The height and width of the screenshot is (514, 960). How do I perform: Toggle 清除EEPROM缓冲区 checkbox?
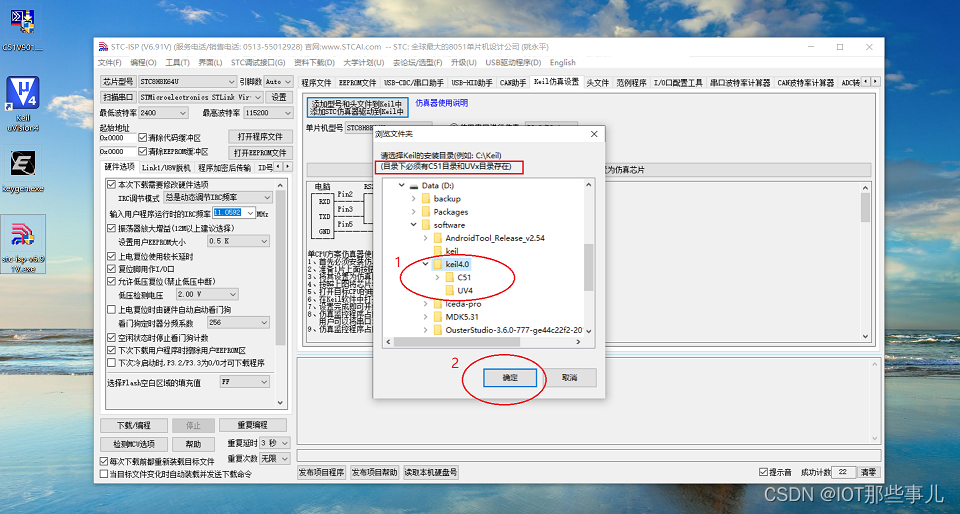tap(143, 151)
